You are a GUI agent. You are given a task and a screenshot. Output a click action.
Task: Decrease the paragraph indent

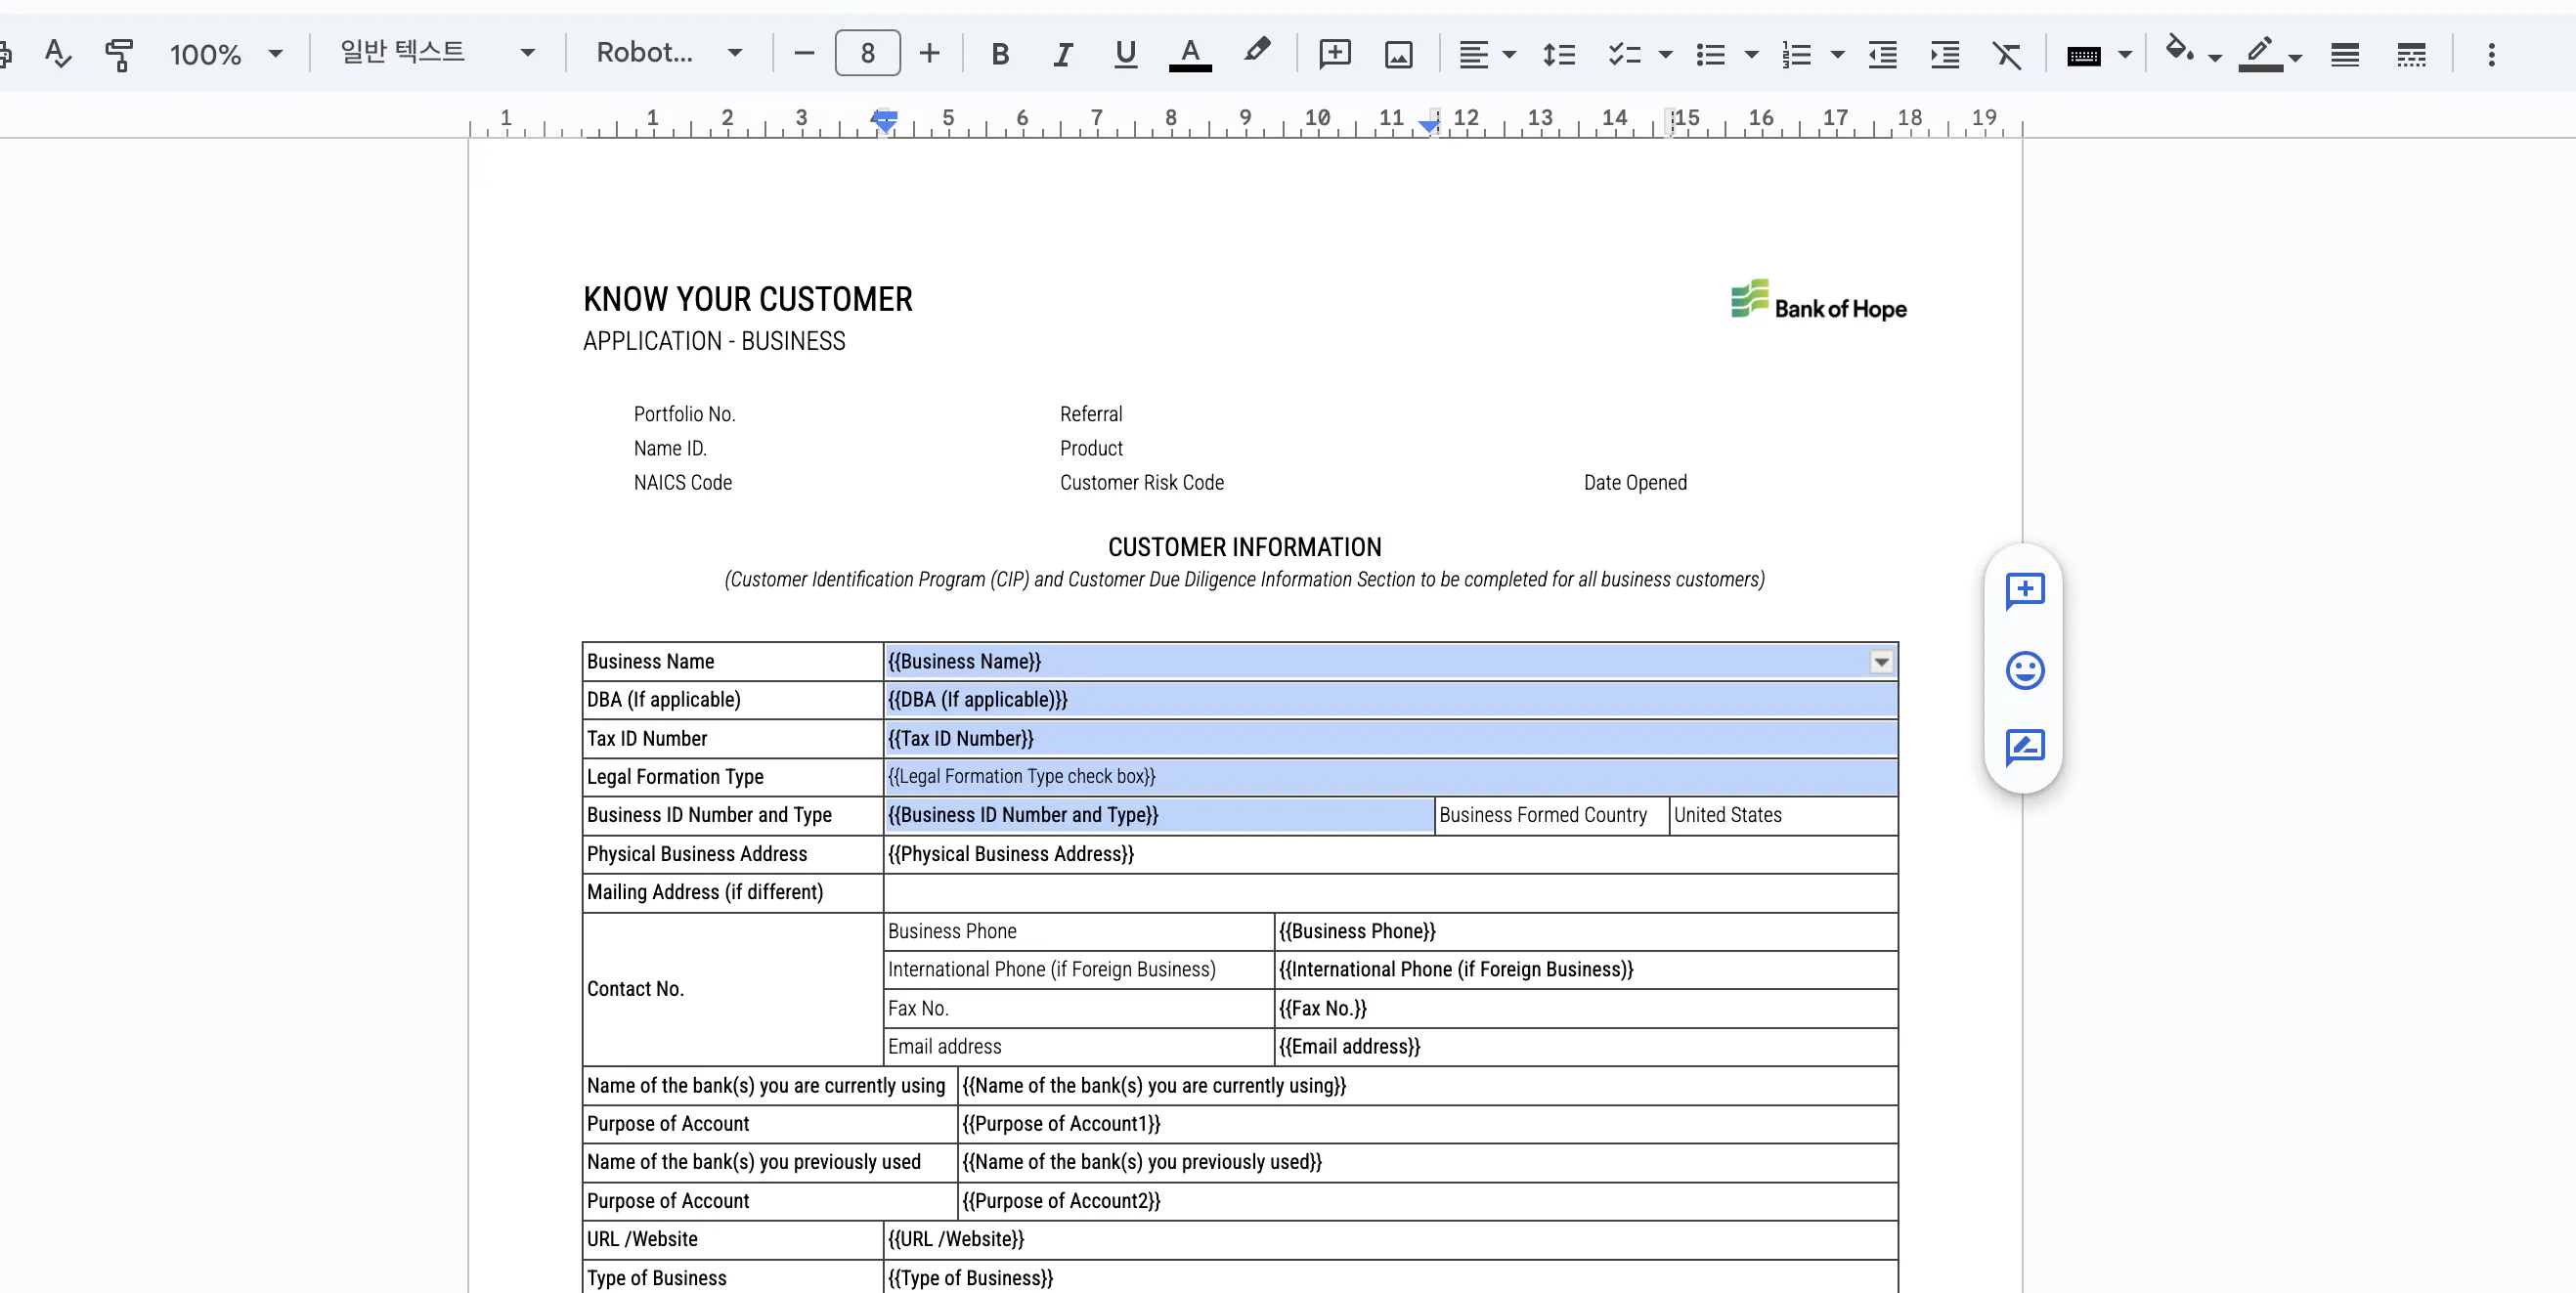click(1883, 54)
